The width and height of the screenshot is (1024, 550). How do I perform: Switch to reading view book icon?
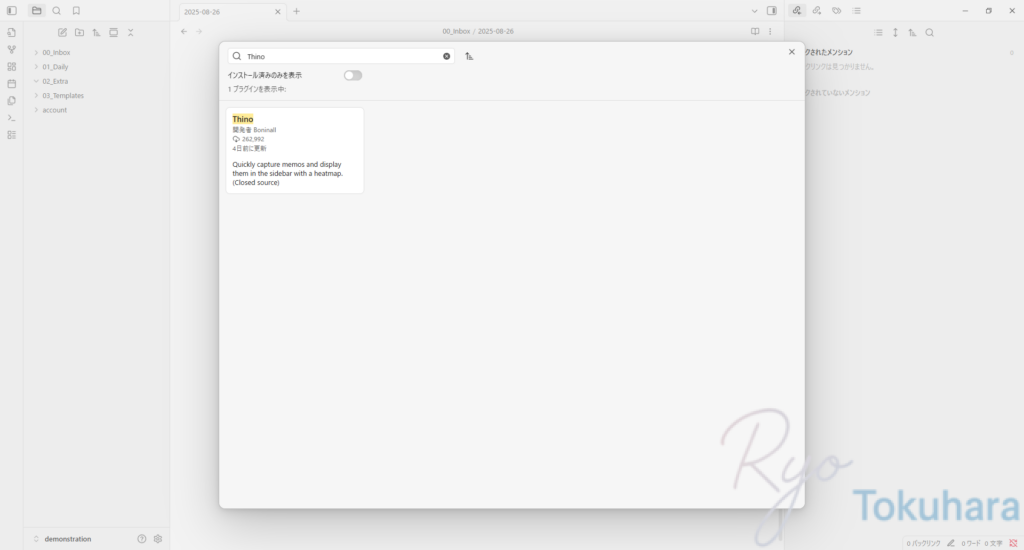point(755,31)
